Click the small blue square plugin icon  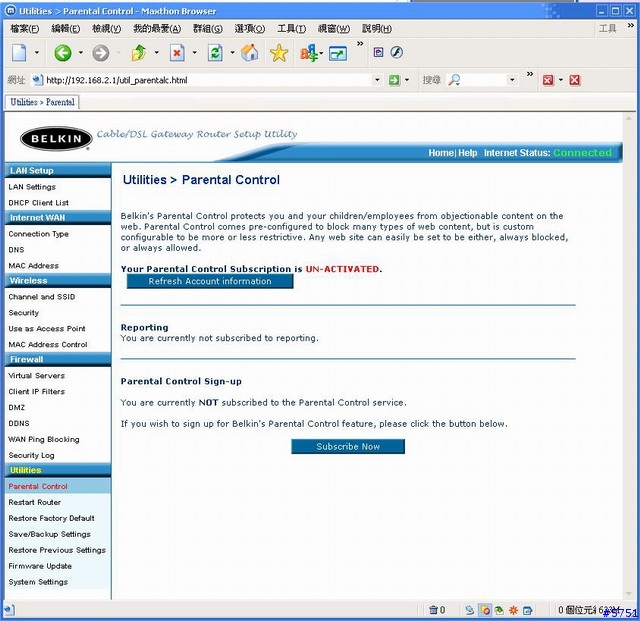pyautogui.click(x=378, y=52)
